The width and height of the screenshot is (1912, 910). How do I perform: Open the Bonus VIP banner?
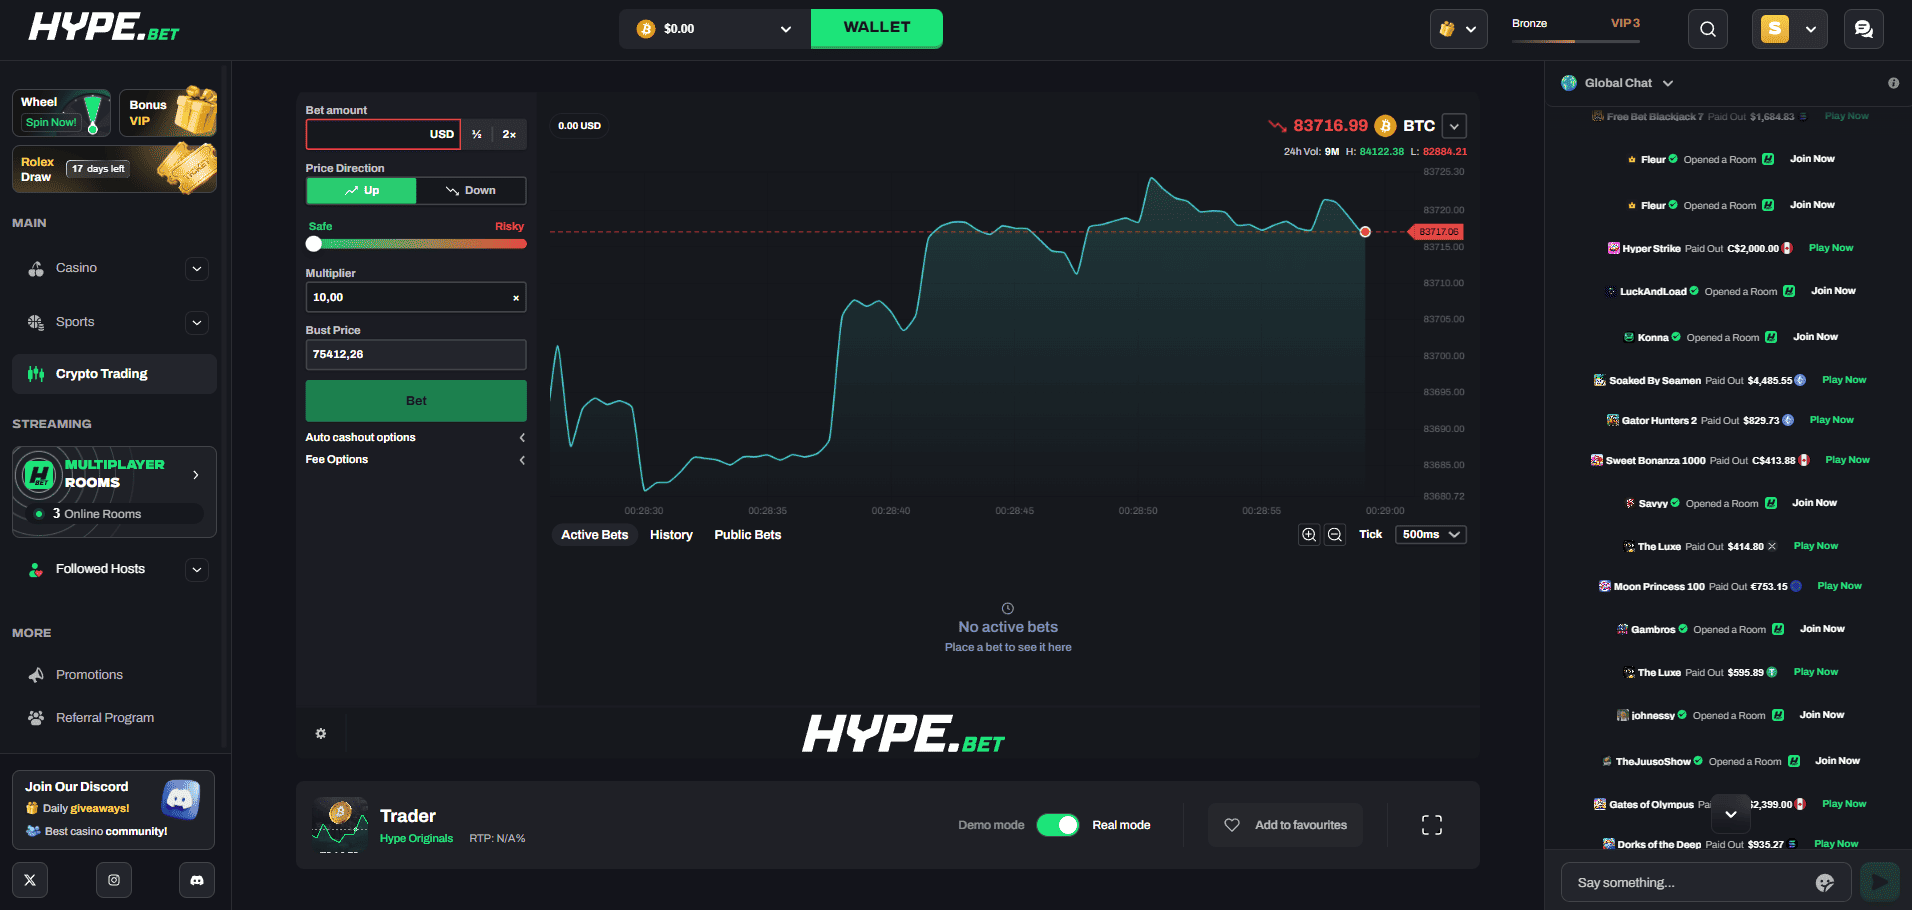tap(168, 112)
